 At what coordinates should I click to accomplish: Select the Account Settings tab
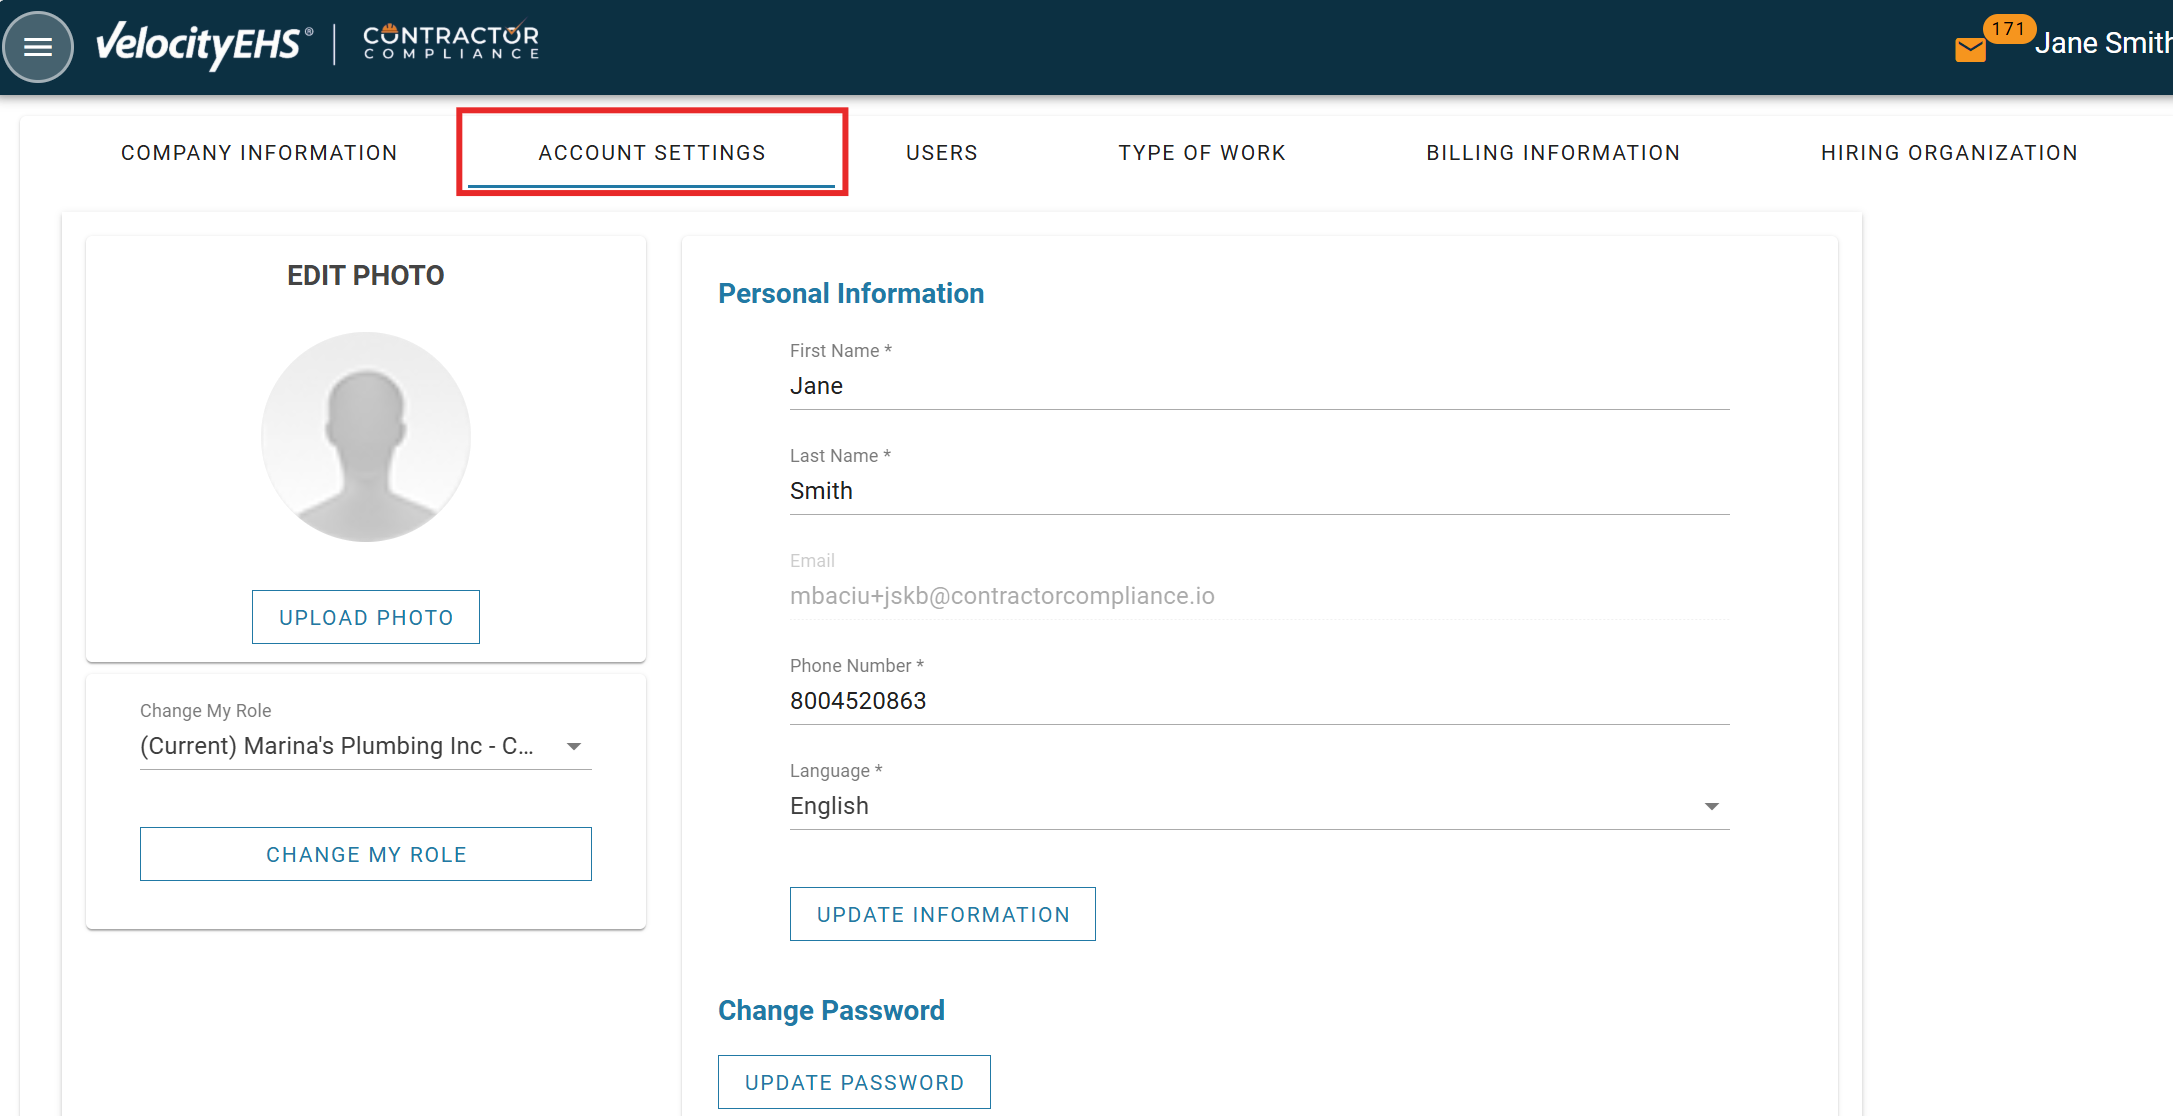click(652, 153)
